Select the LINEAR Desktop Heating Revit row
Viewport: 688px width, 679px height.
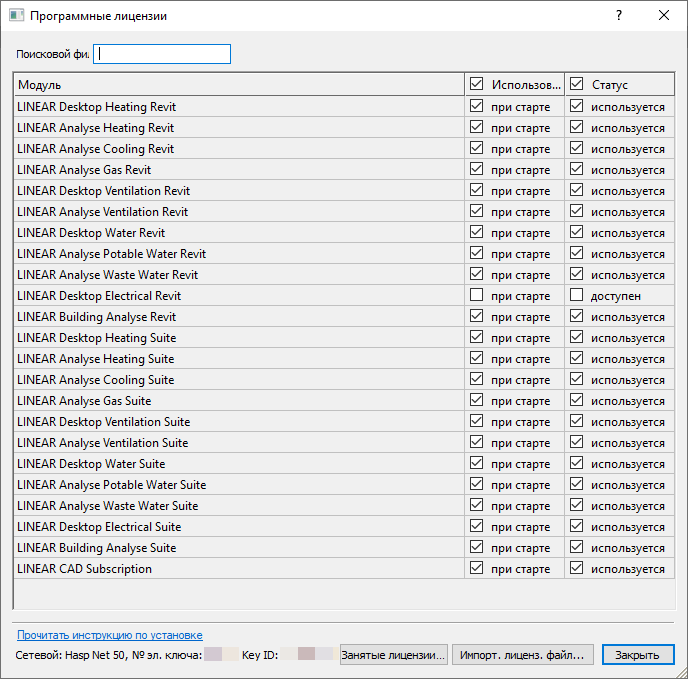(x=344, y=107)
